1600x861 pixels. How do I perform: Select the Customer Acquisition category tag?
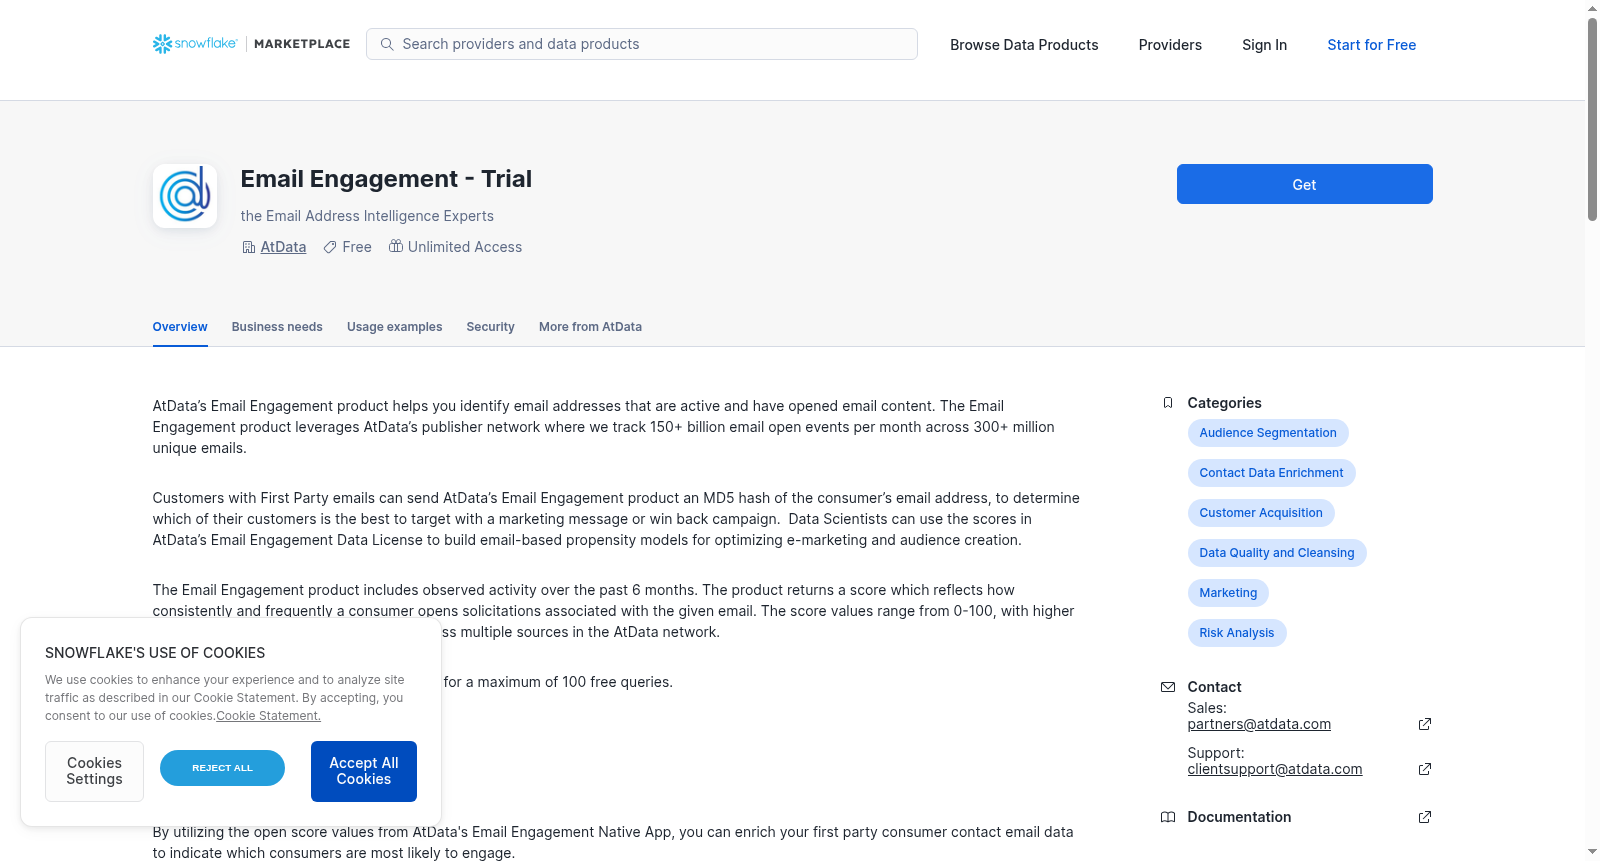[x=1261, y=513]
